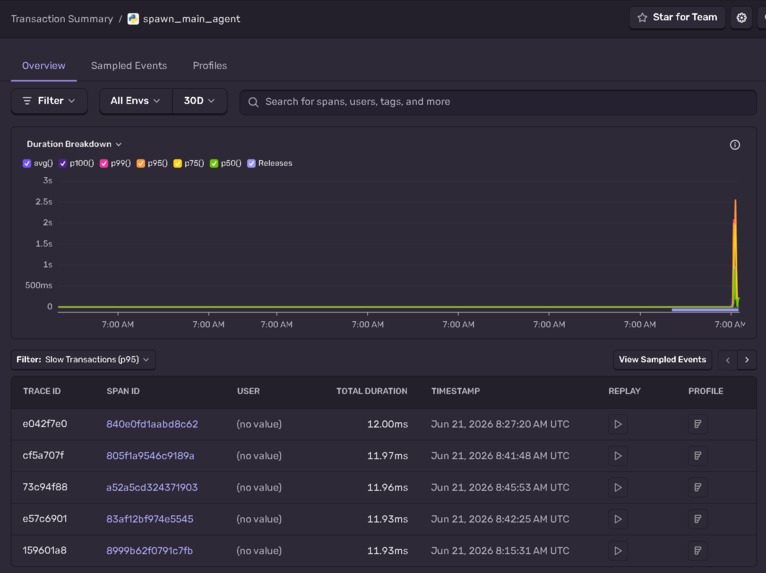Click the PROFILE column header

tap(705, 391)
